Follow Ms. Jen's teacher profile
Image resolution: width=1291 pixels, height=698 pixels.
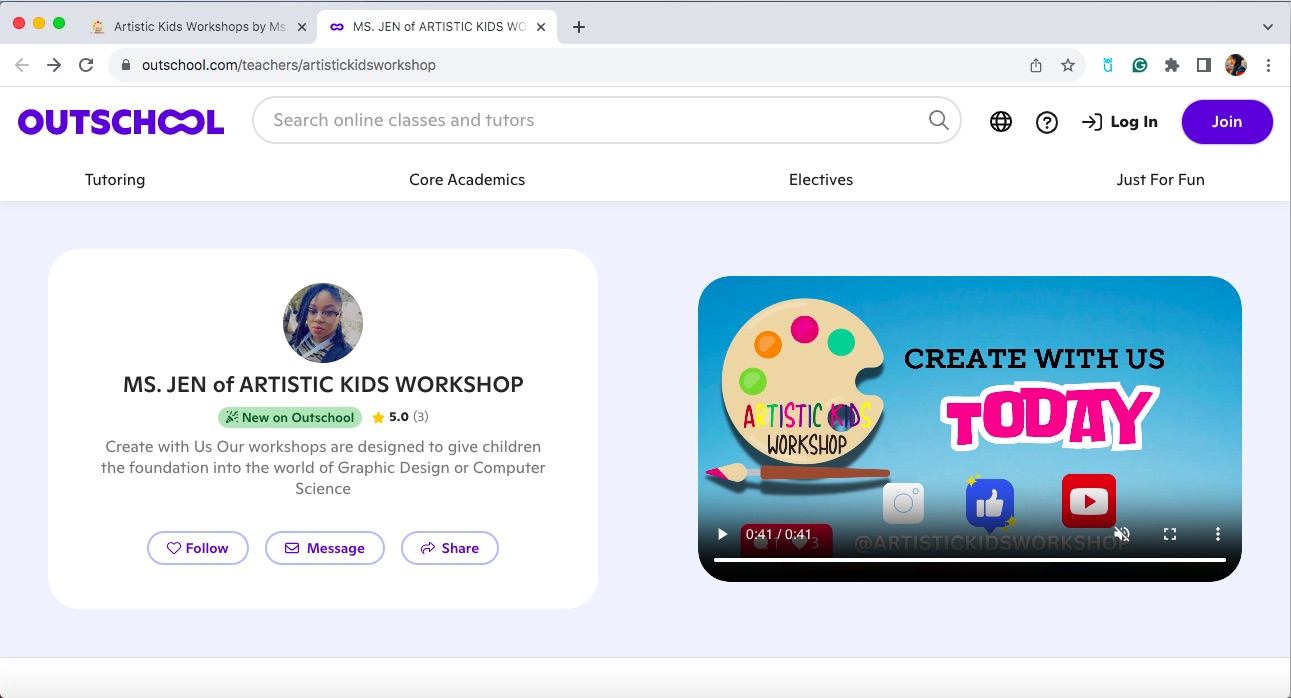coord(198,548)
